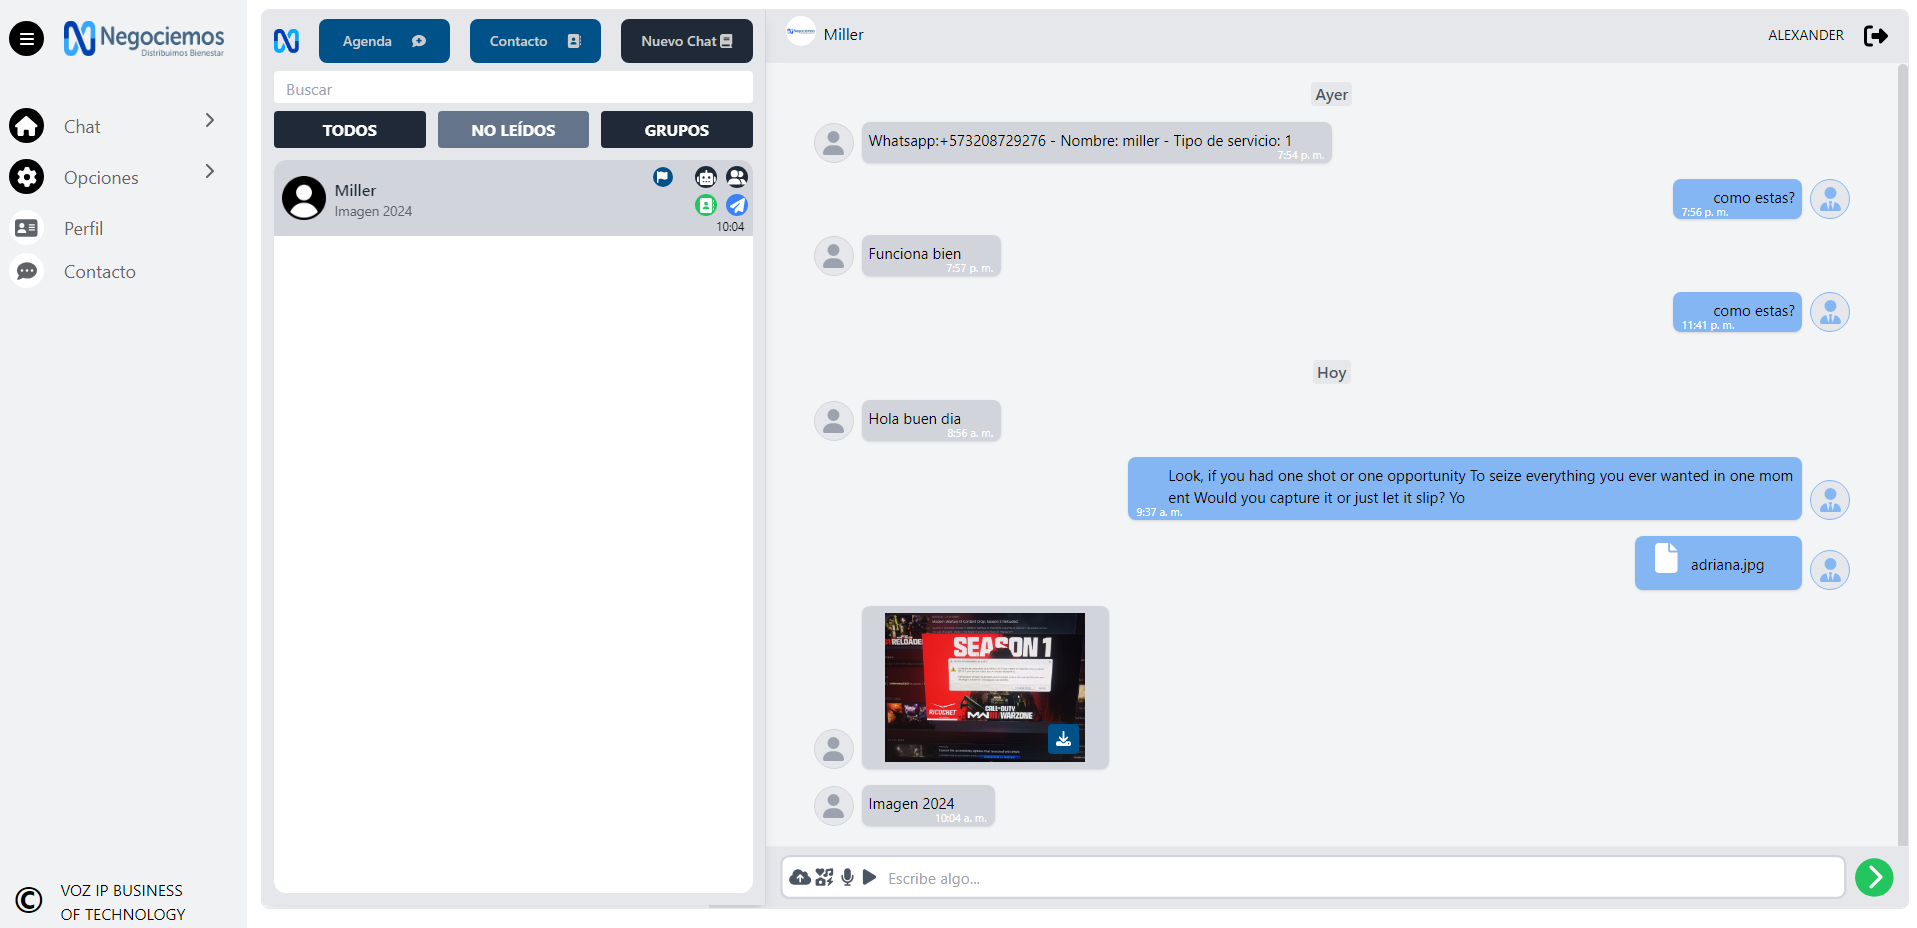Image resolution: width=1917 pixels, height=928 pixels.
Task: Enable the GRUPOS filter
Action: click(x=676, y=129)
